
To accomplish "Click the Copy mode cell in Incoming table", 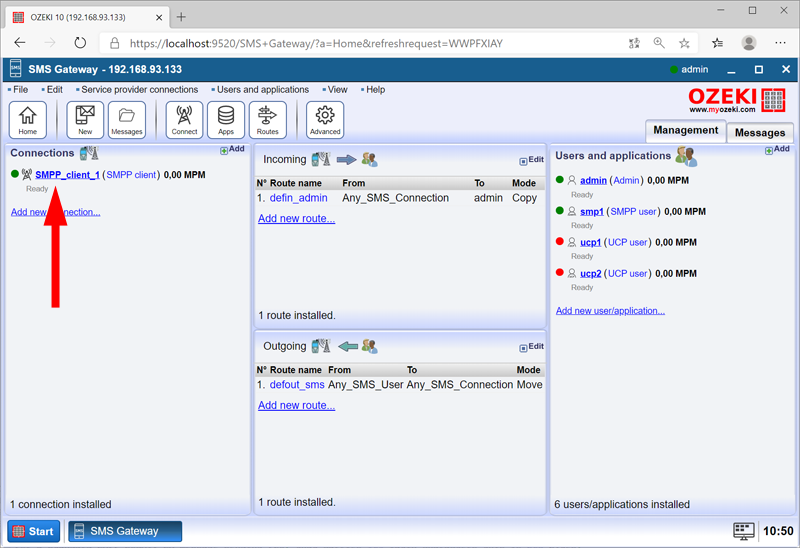I will 524,198.
